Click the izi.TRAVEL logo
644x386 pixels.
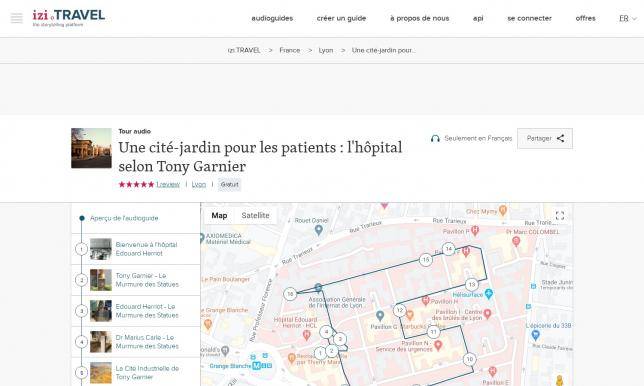pyautogui.click(x=69, y=18)
